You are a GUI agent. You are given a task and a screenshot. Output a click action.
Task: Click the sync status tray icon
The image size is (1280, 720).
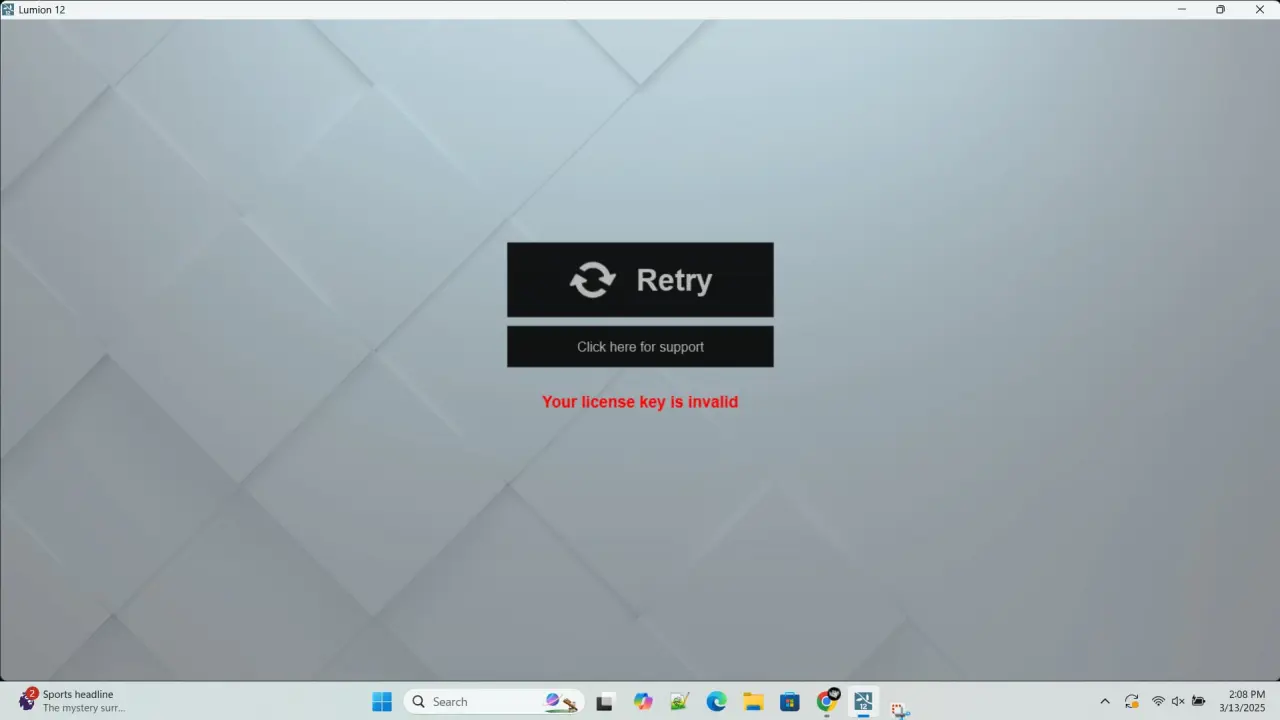[1132, 701]
